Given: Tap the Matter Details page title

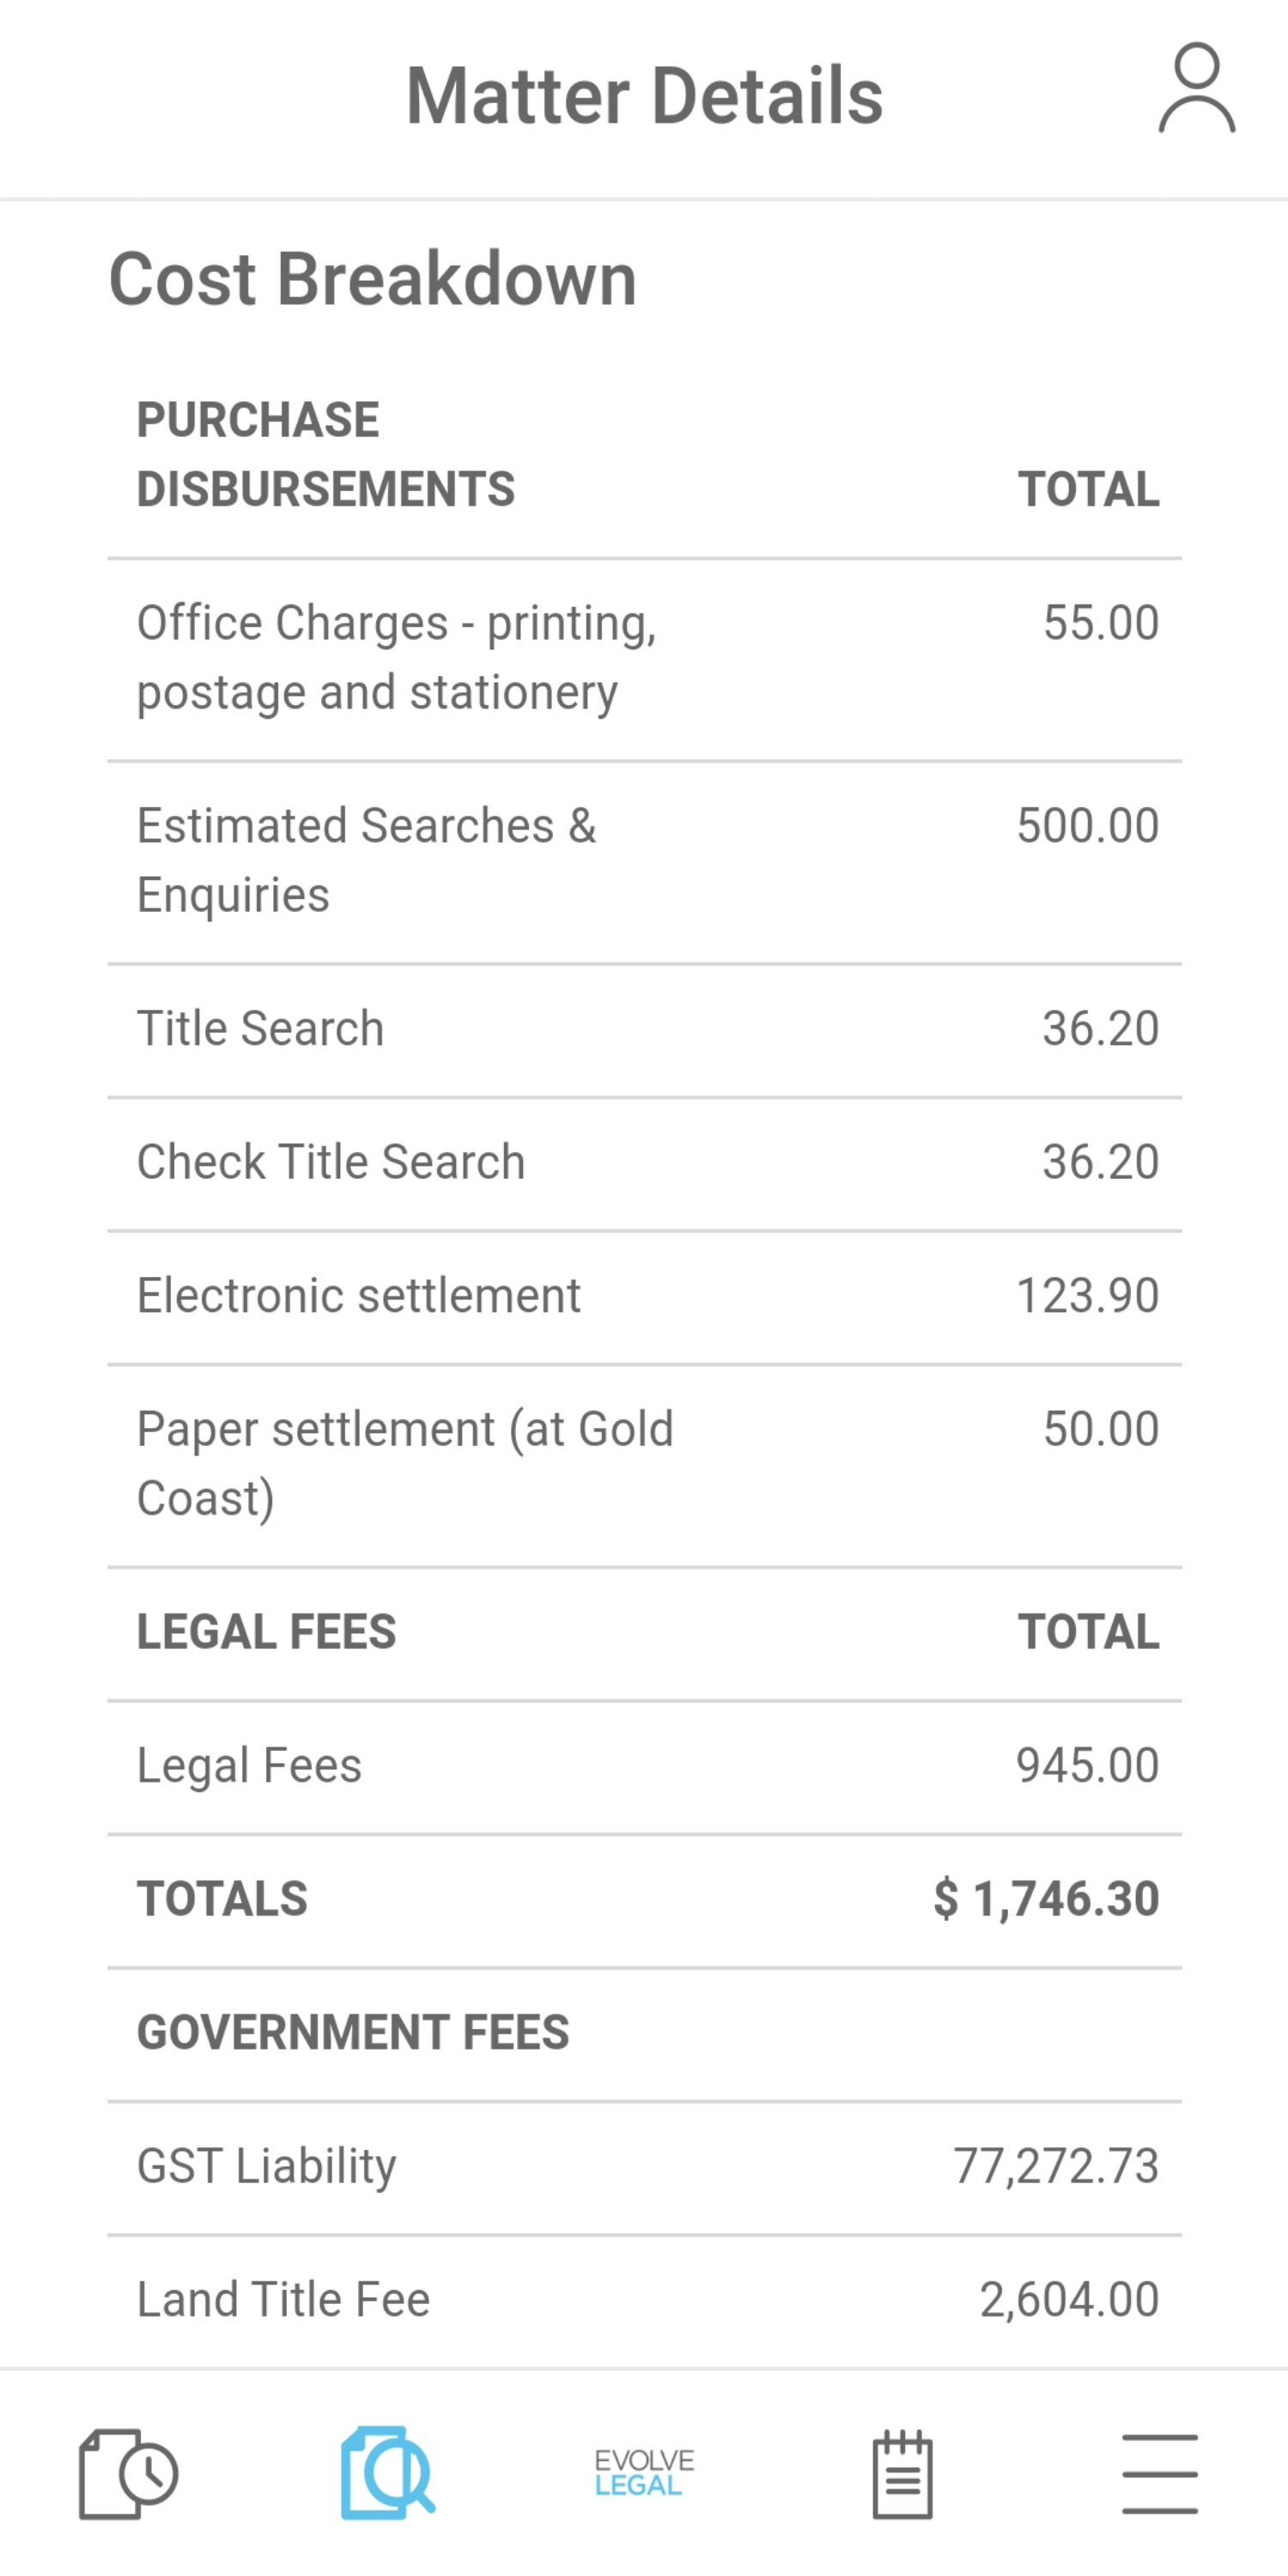Looking at the screenshot, I should (x=644, y=96).
